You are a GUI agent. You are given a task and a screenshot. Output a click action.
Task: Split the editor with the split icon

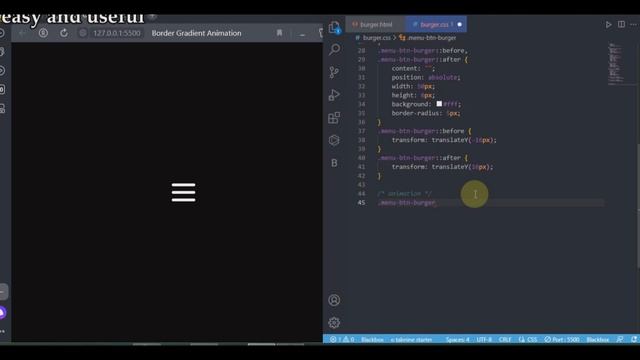coord(621,24)
